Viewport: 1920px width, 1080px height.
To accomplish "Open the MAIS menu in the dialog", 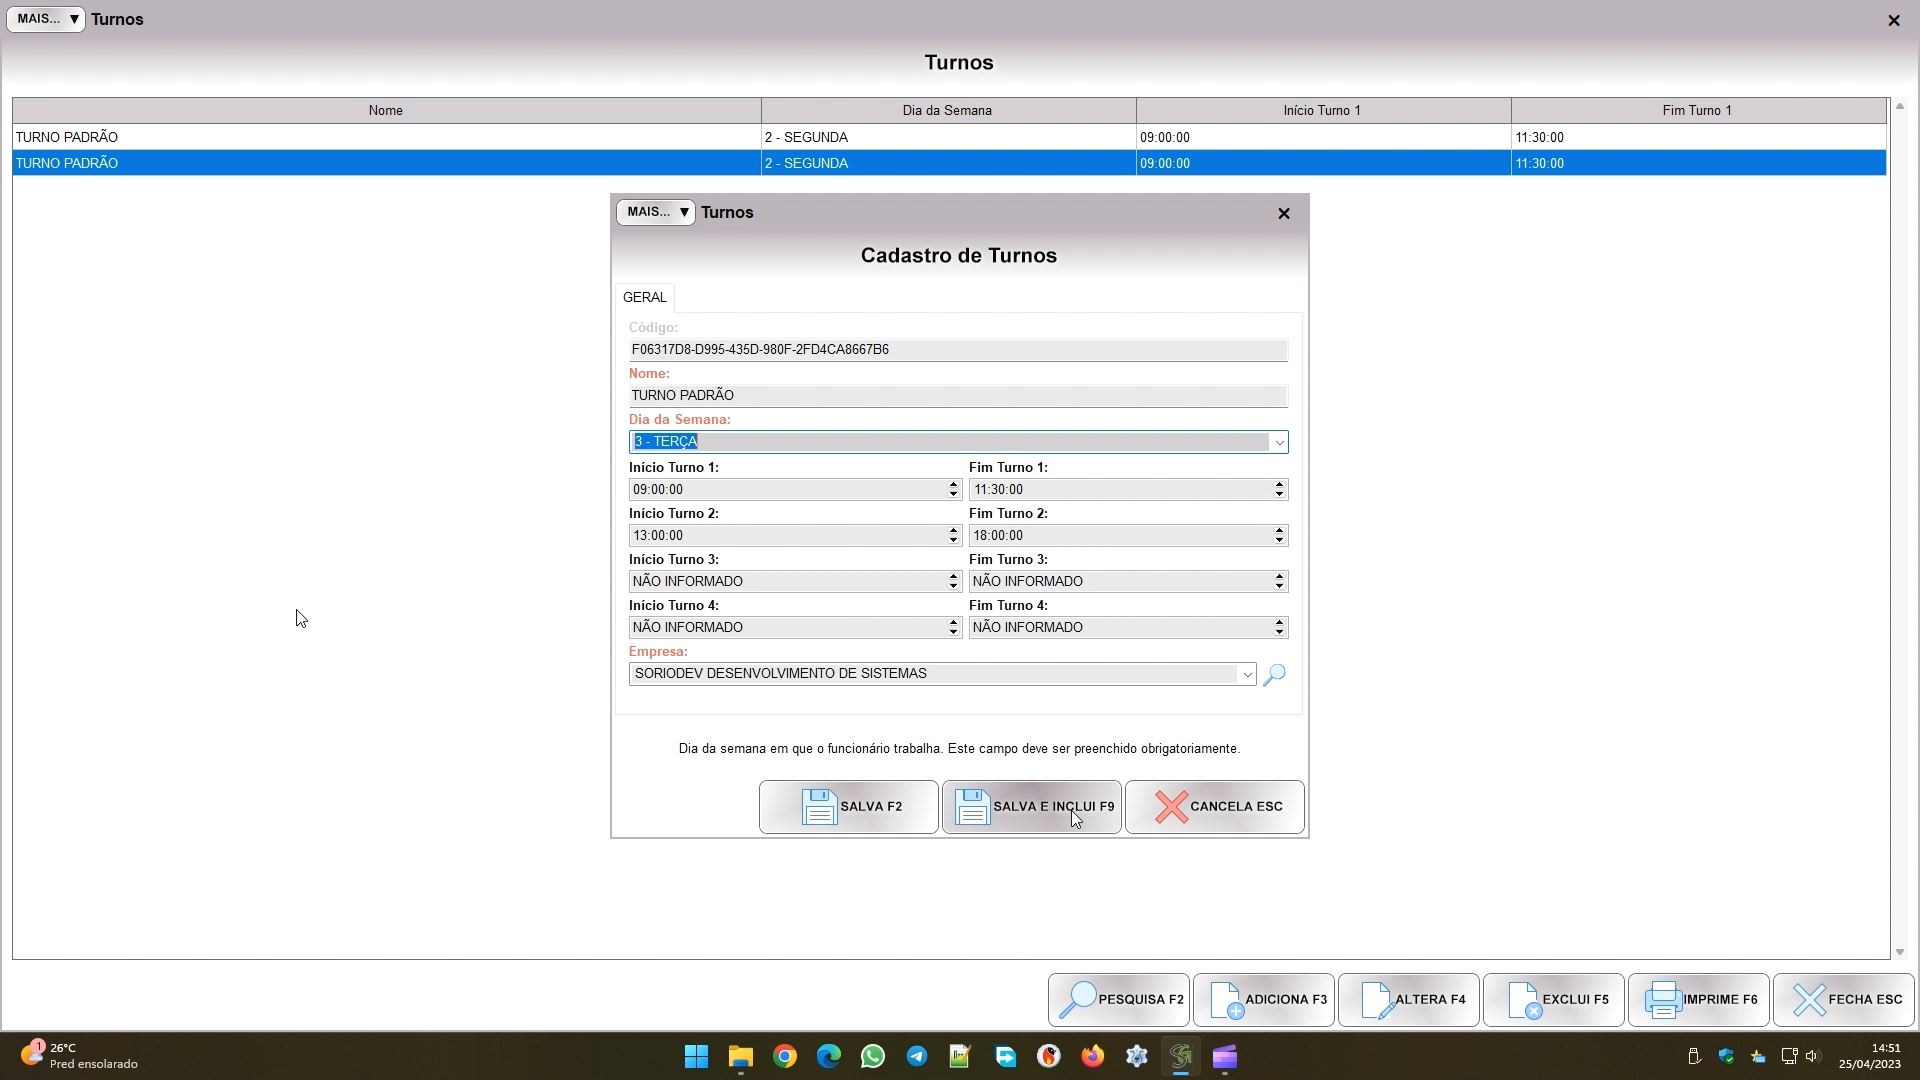I will click(x=656, y=212).
